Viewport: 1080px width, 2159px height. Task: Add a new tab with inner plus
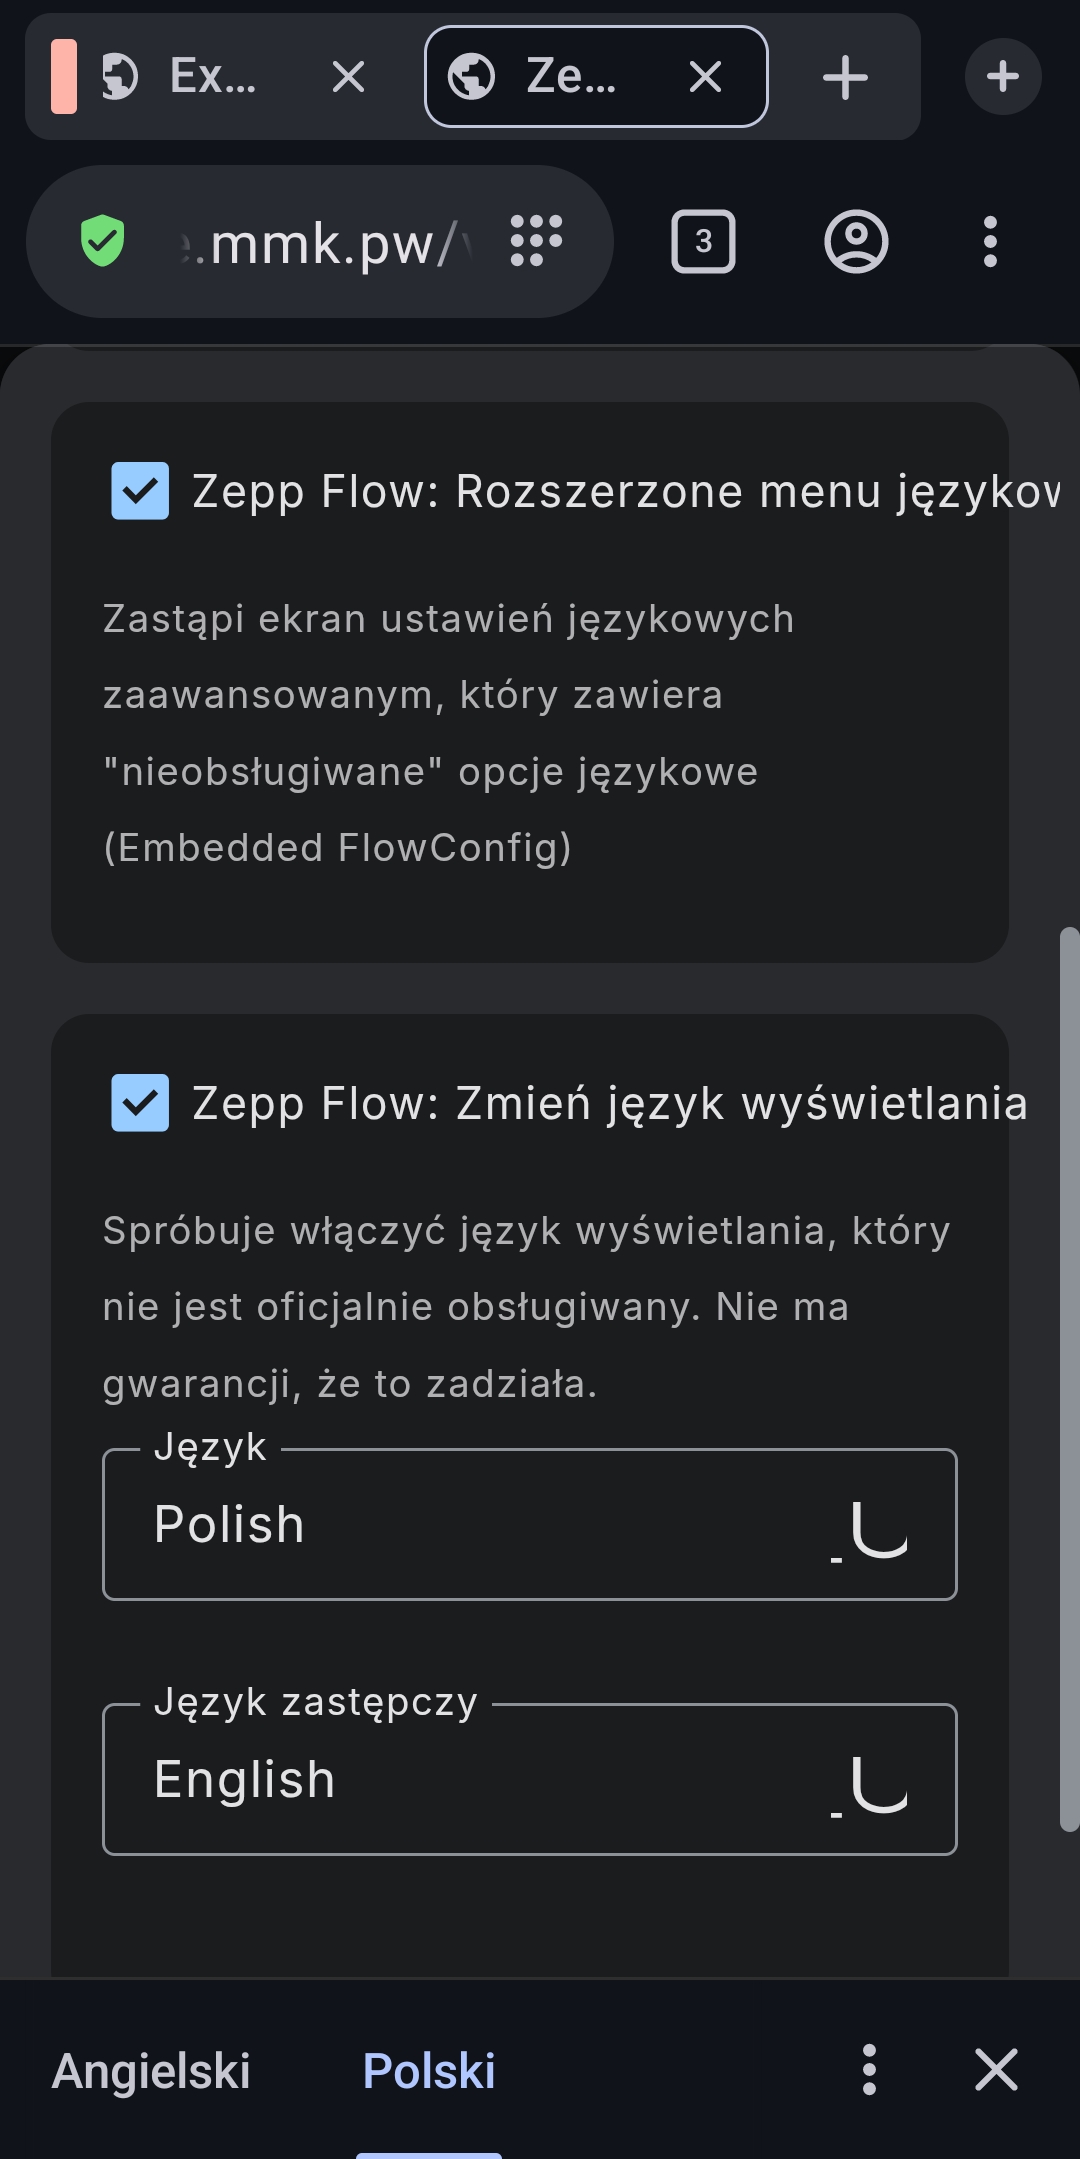point(845,77)
